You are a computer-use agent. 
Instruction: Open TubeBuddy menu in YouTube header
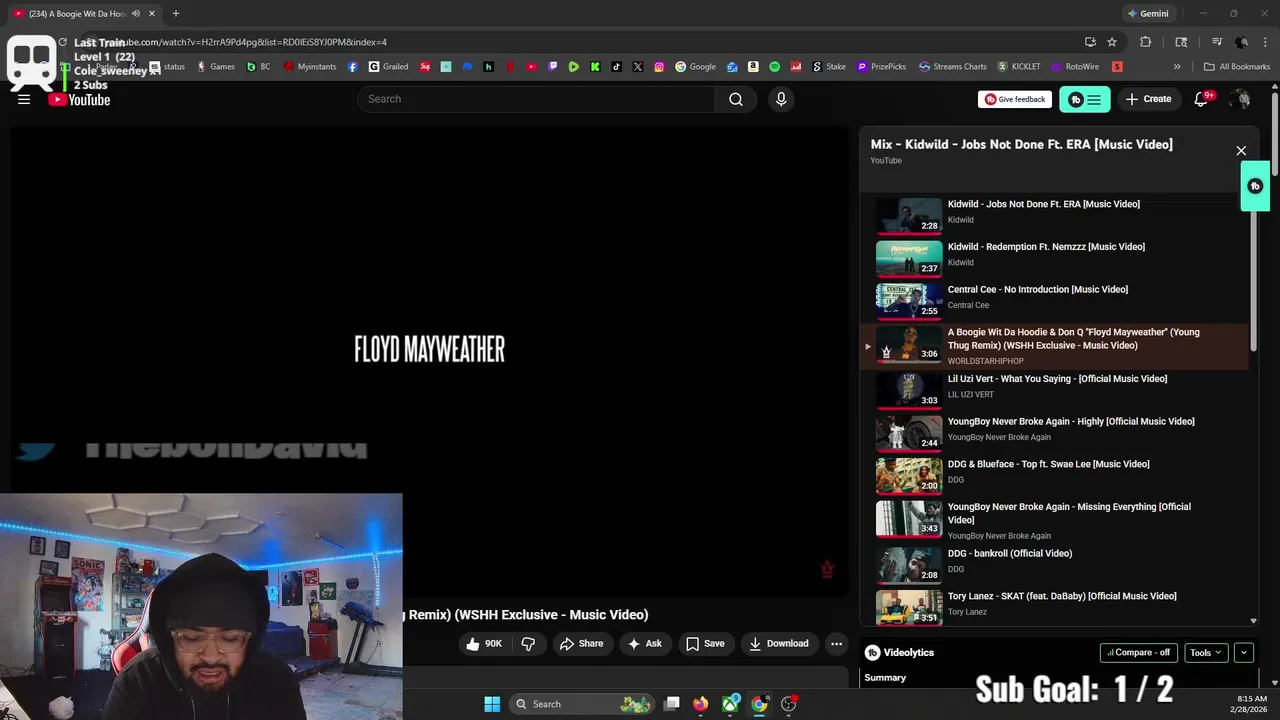pyautogui.click(x=1085, y=99)
